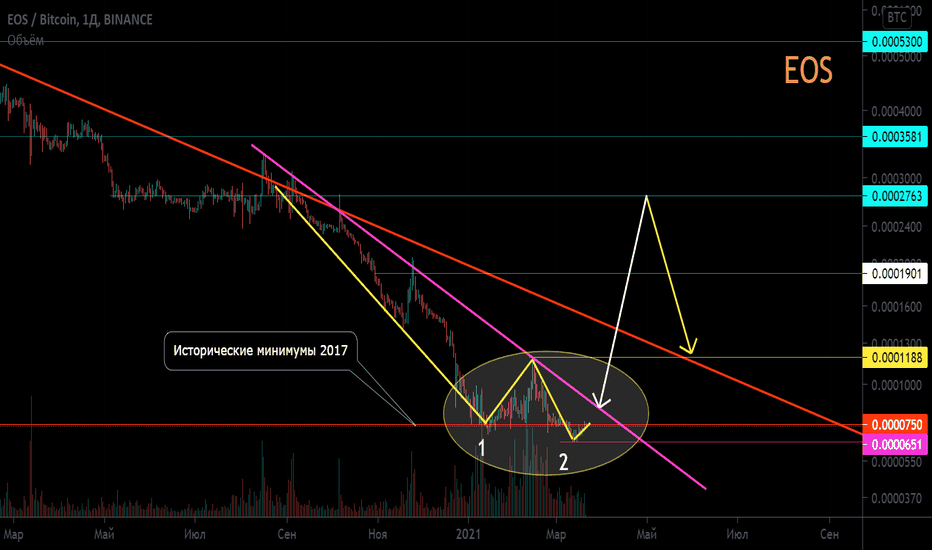
Task: Click the Исторические минимумы 2017 callout
Action: (260, 351)
